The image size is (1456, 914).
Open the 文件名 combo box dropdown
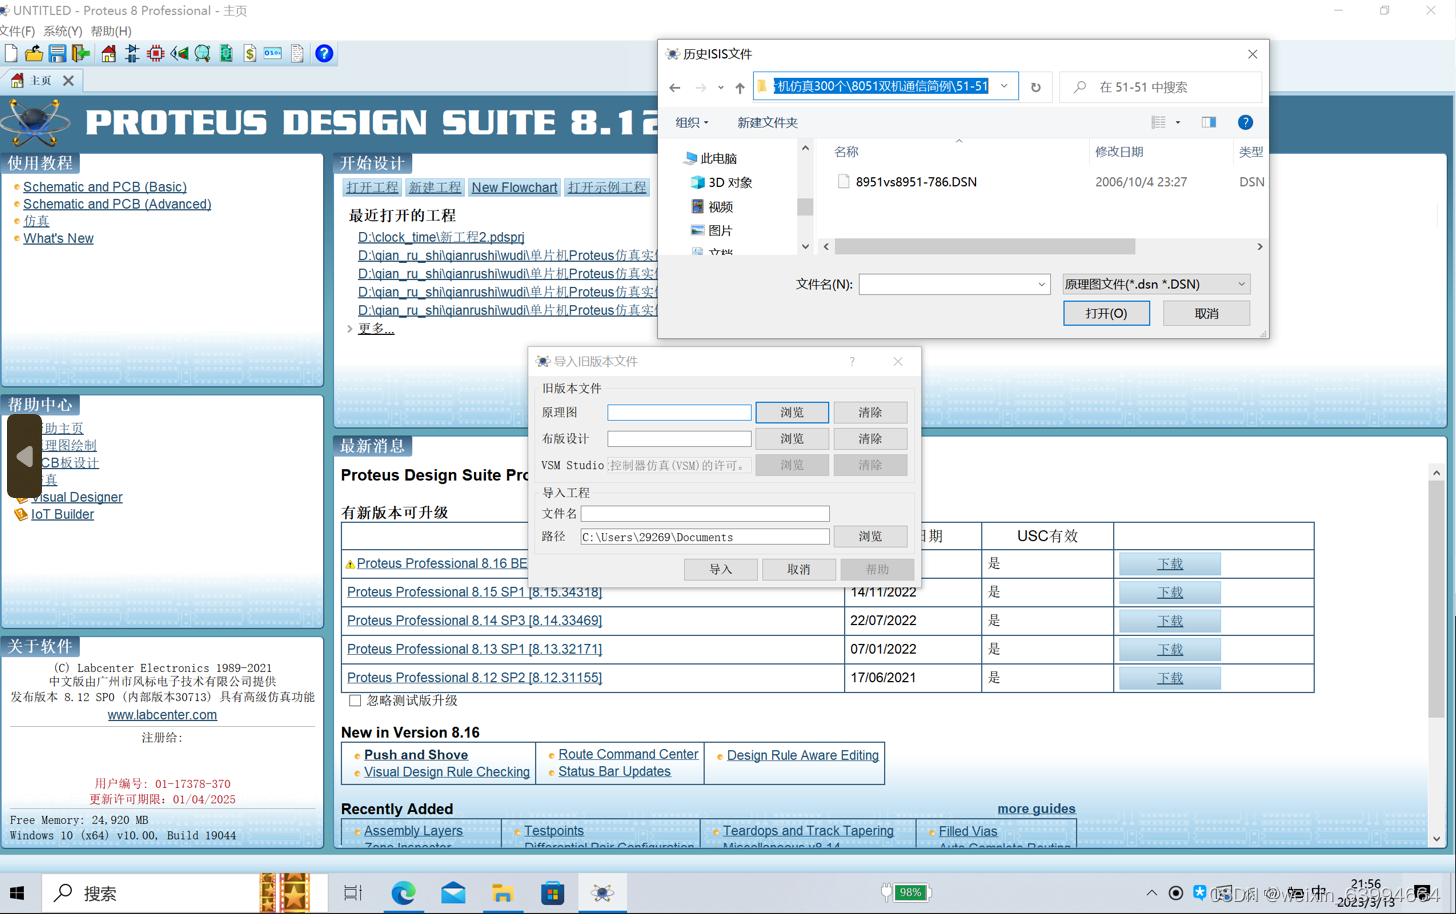1041,284
